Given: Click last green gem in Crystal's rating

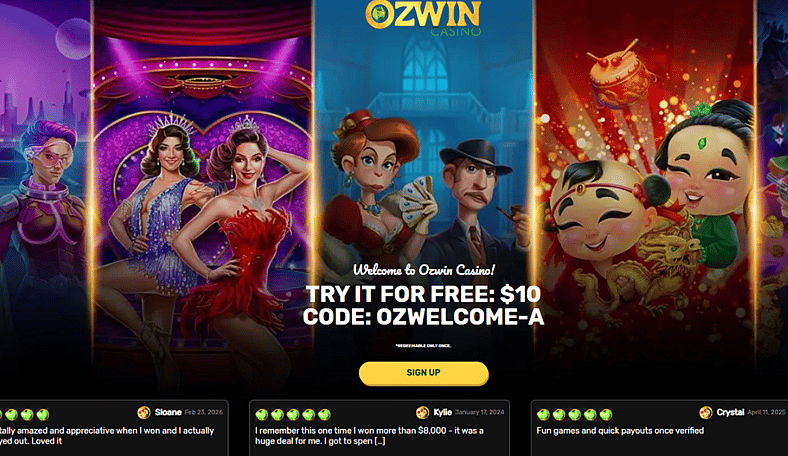Looking at the screenshot, I should pyautogui.click(x=606, y=415).
